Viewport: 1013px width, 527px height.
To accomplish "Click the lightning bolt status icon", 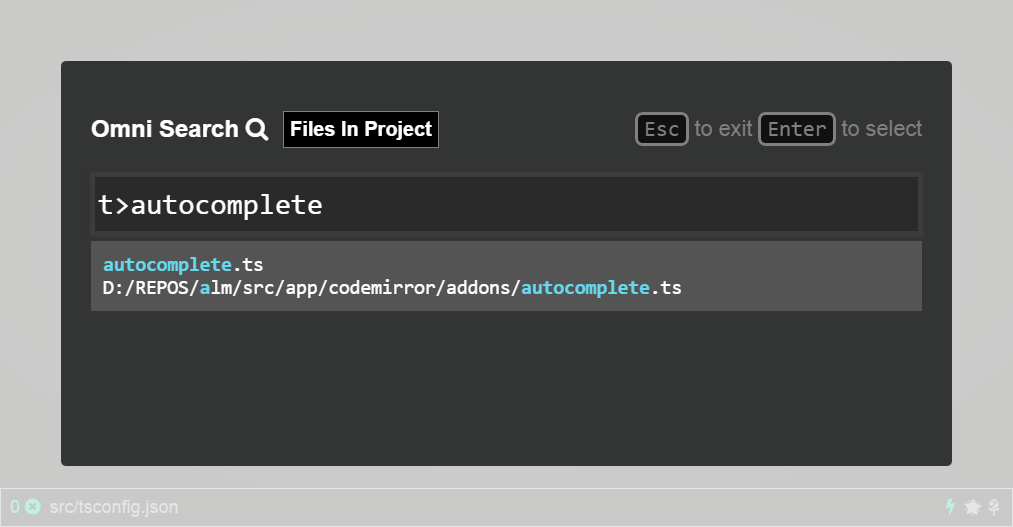I will click(x=950, y=507).
